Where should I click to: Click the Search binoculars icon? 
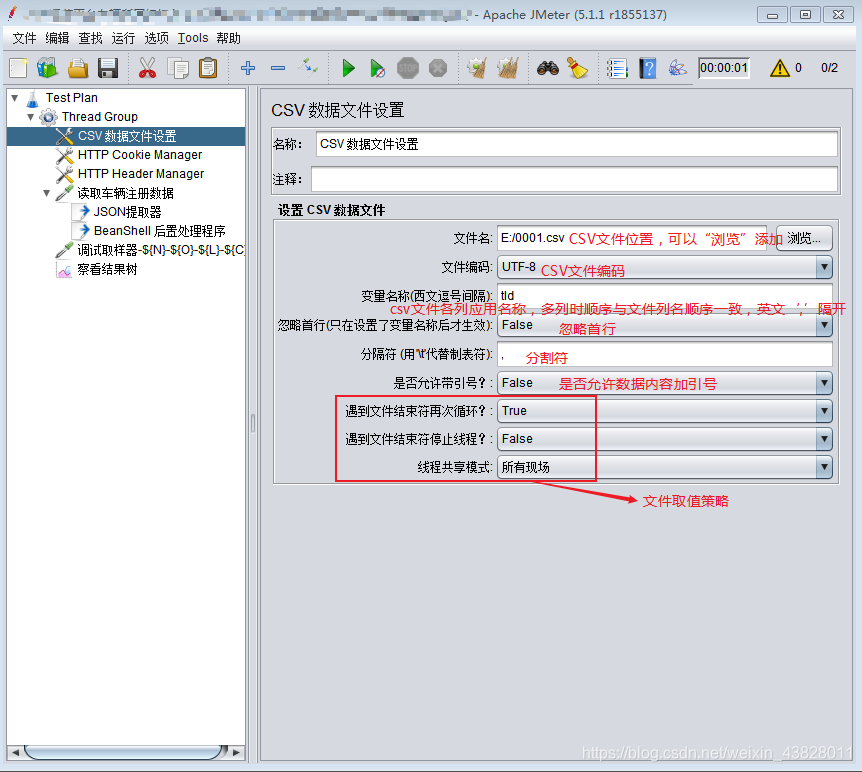[x=548, y=68]
